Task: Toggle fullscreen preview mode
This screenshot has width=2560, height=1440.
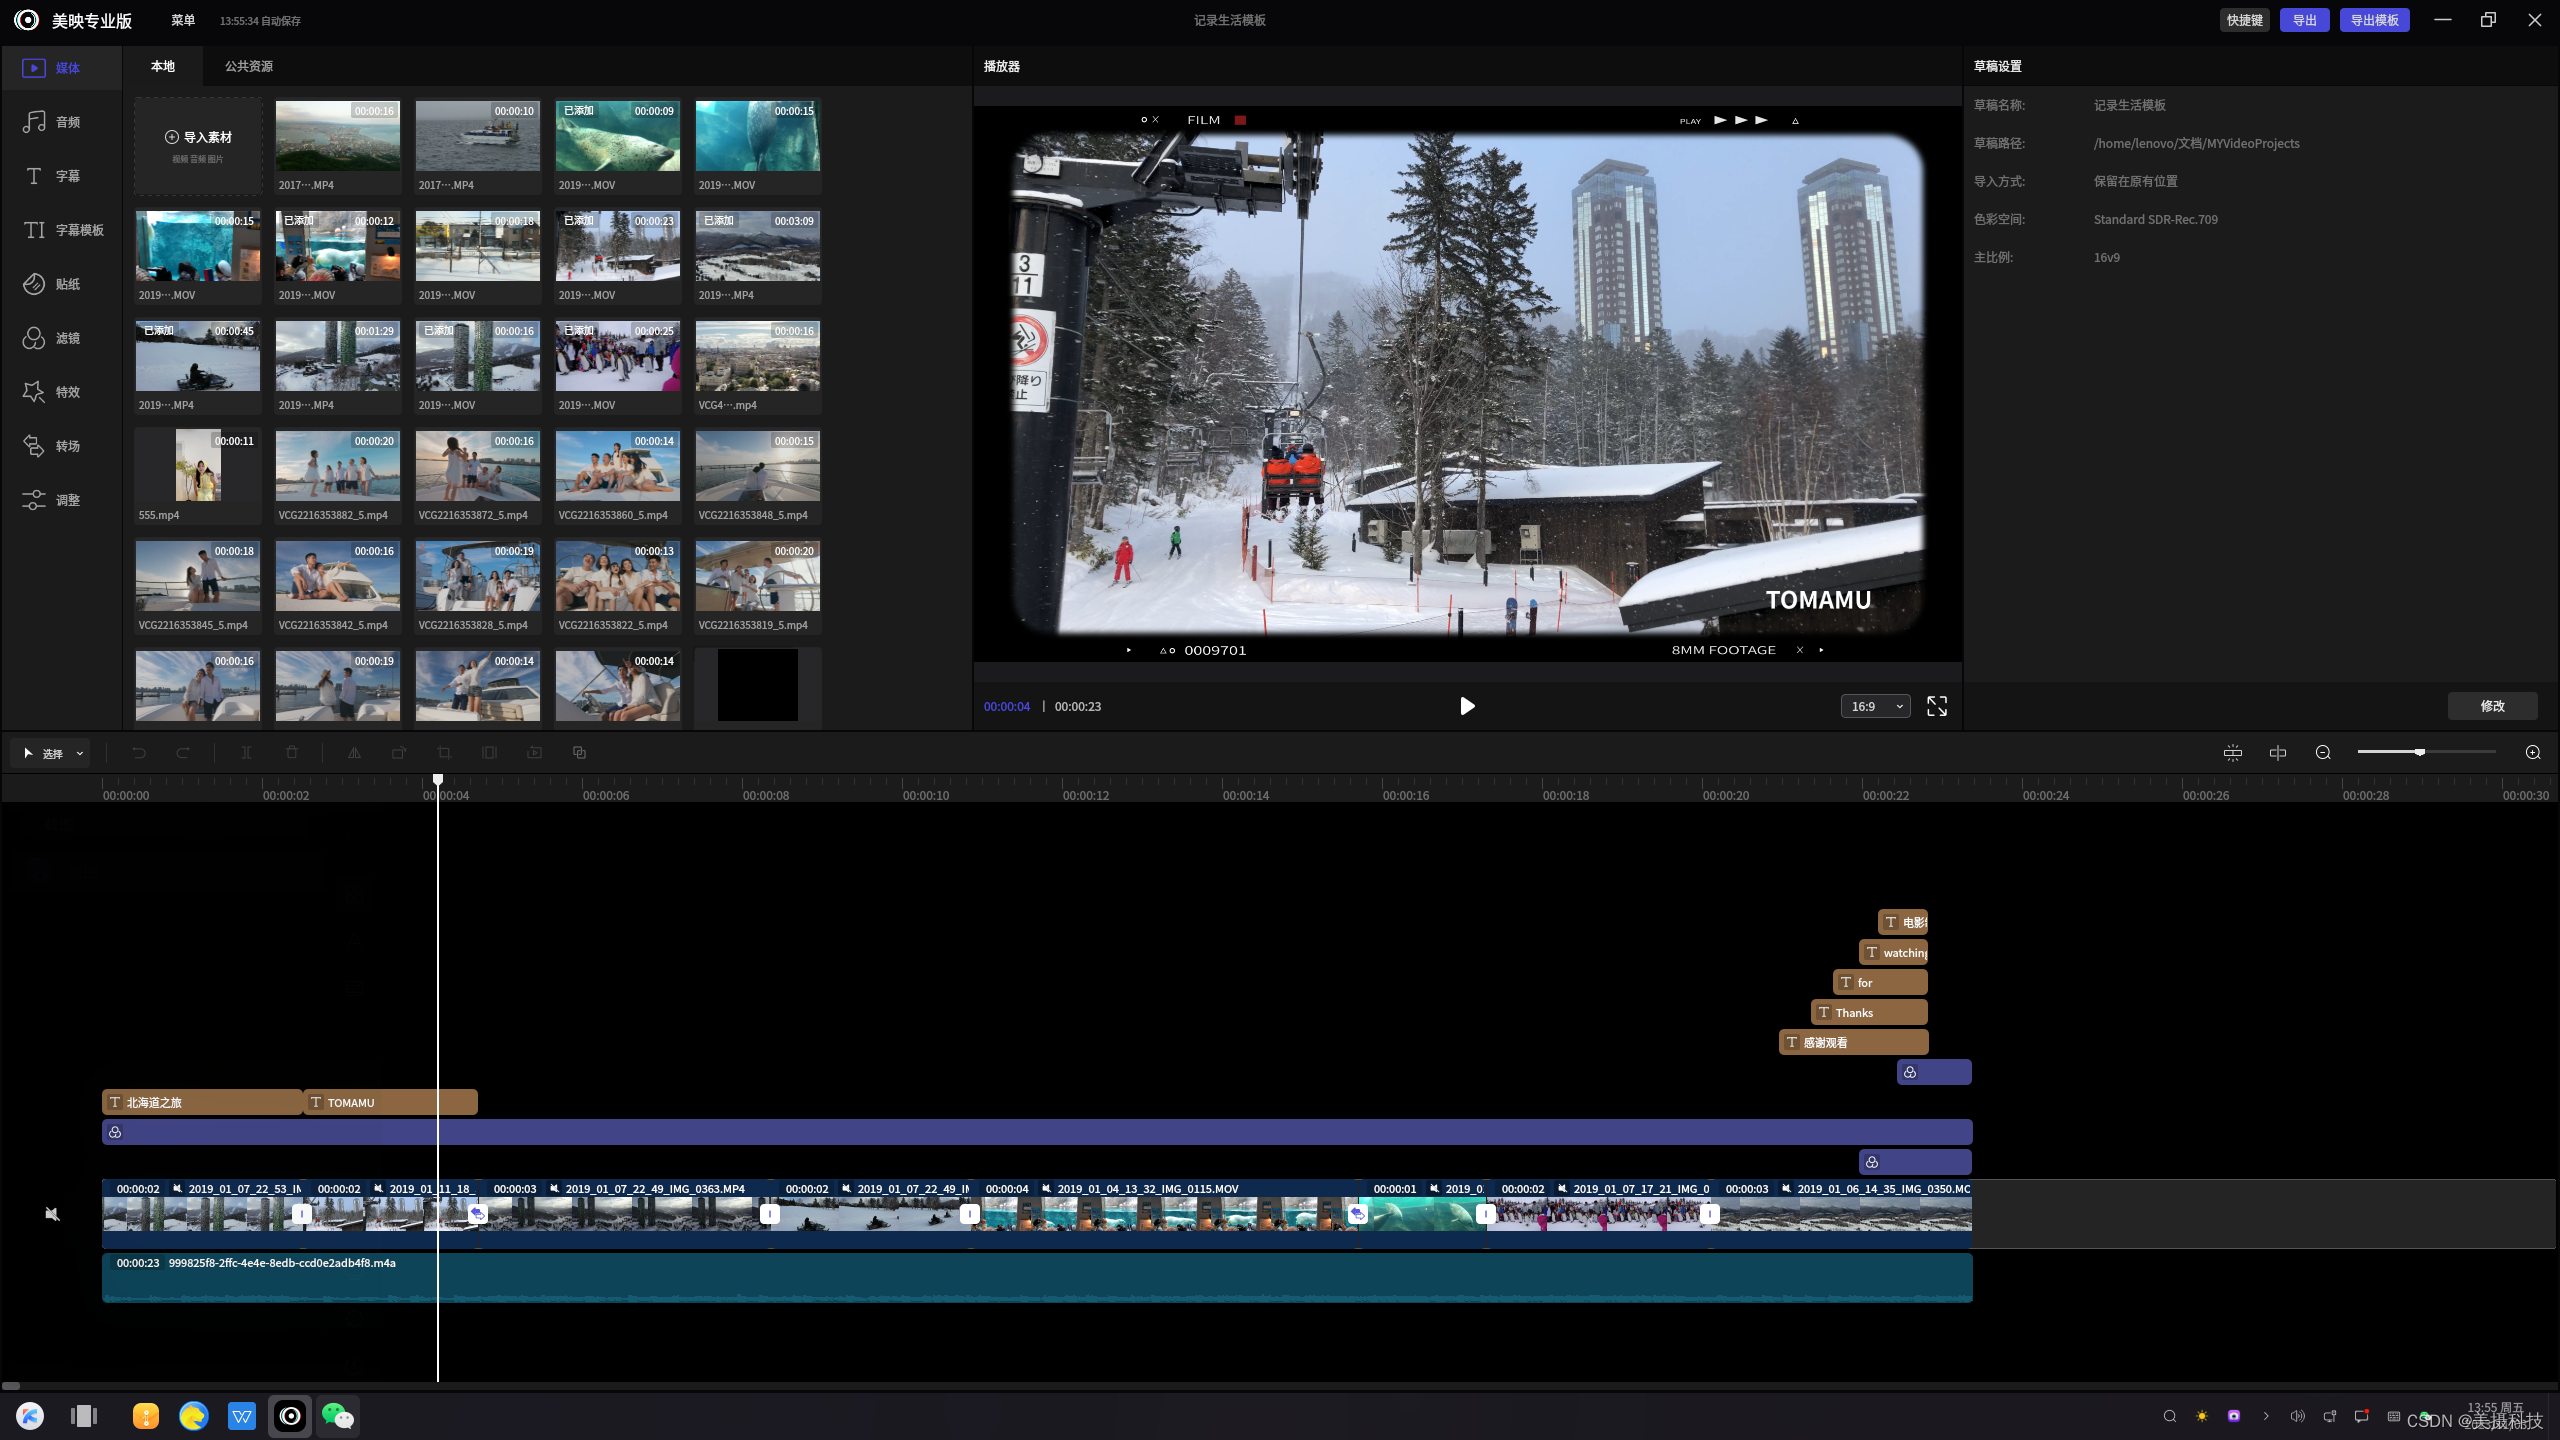Action: tap(1938, 705)
